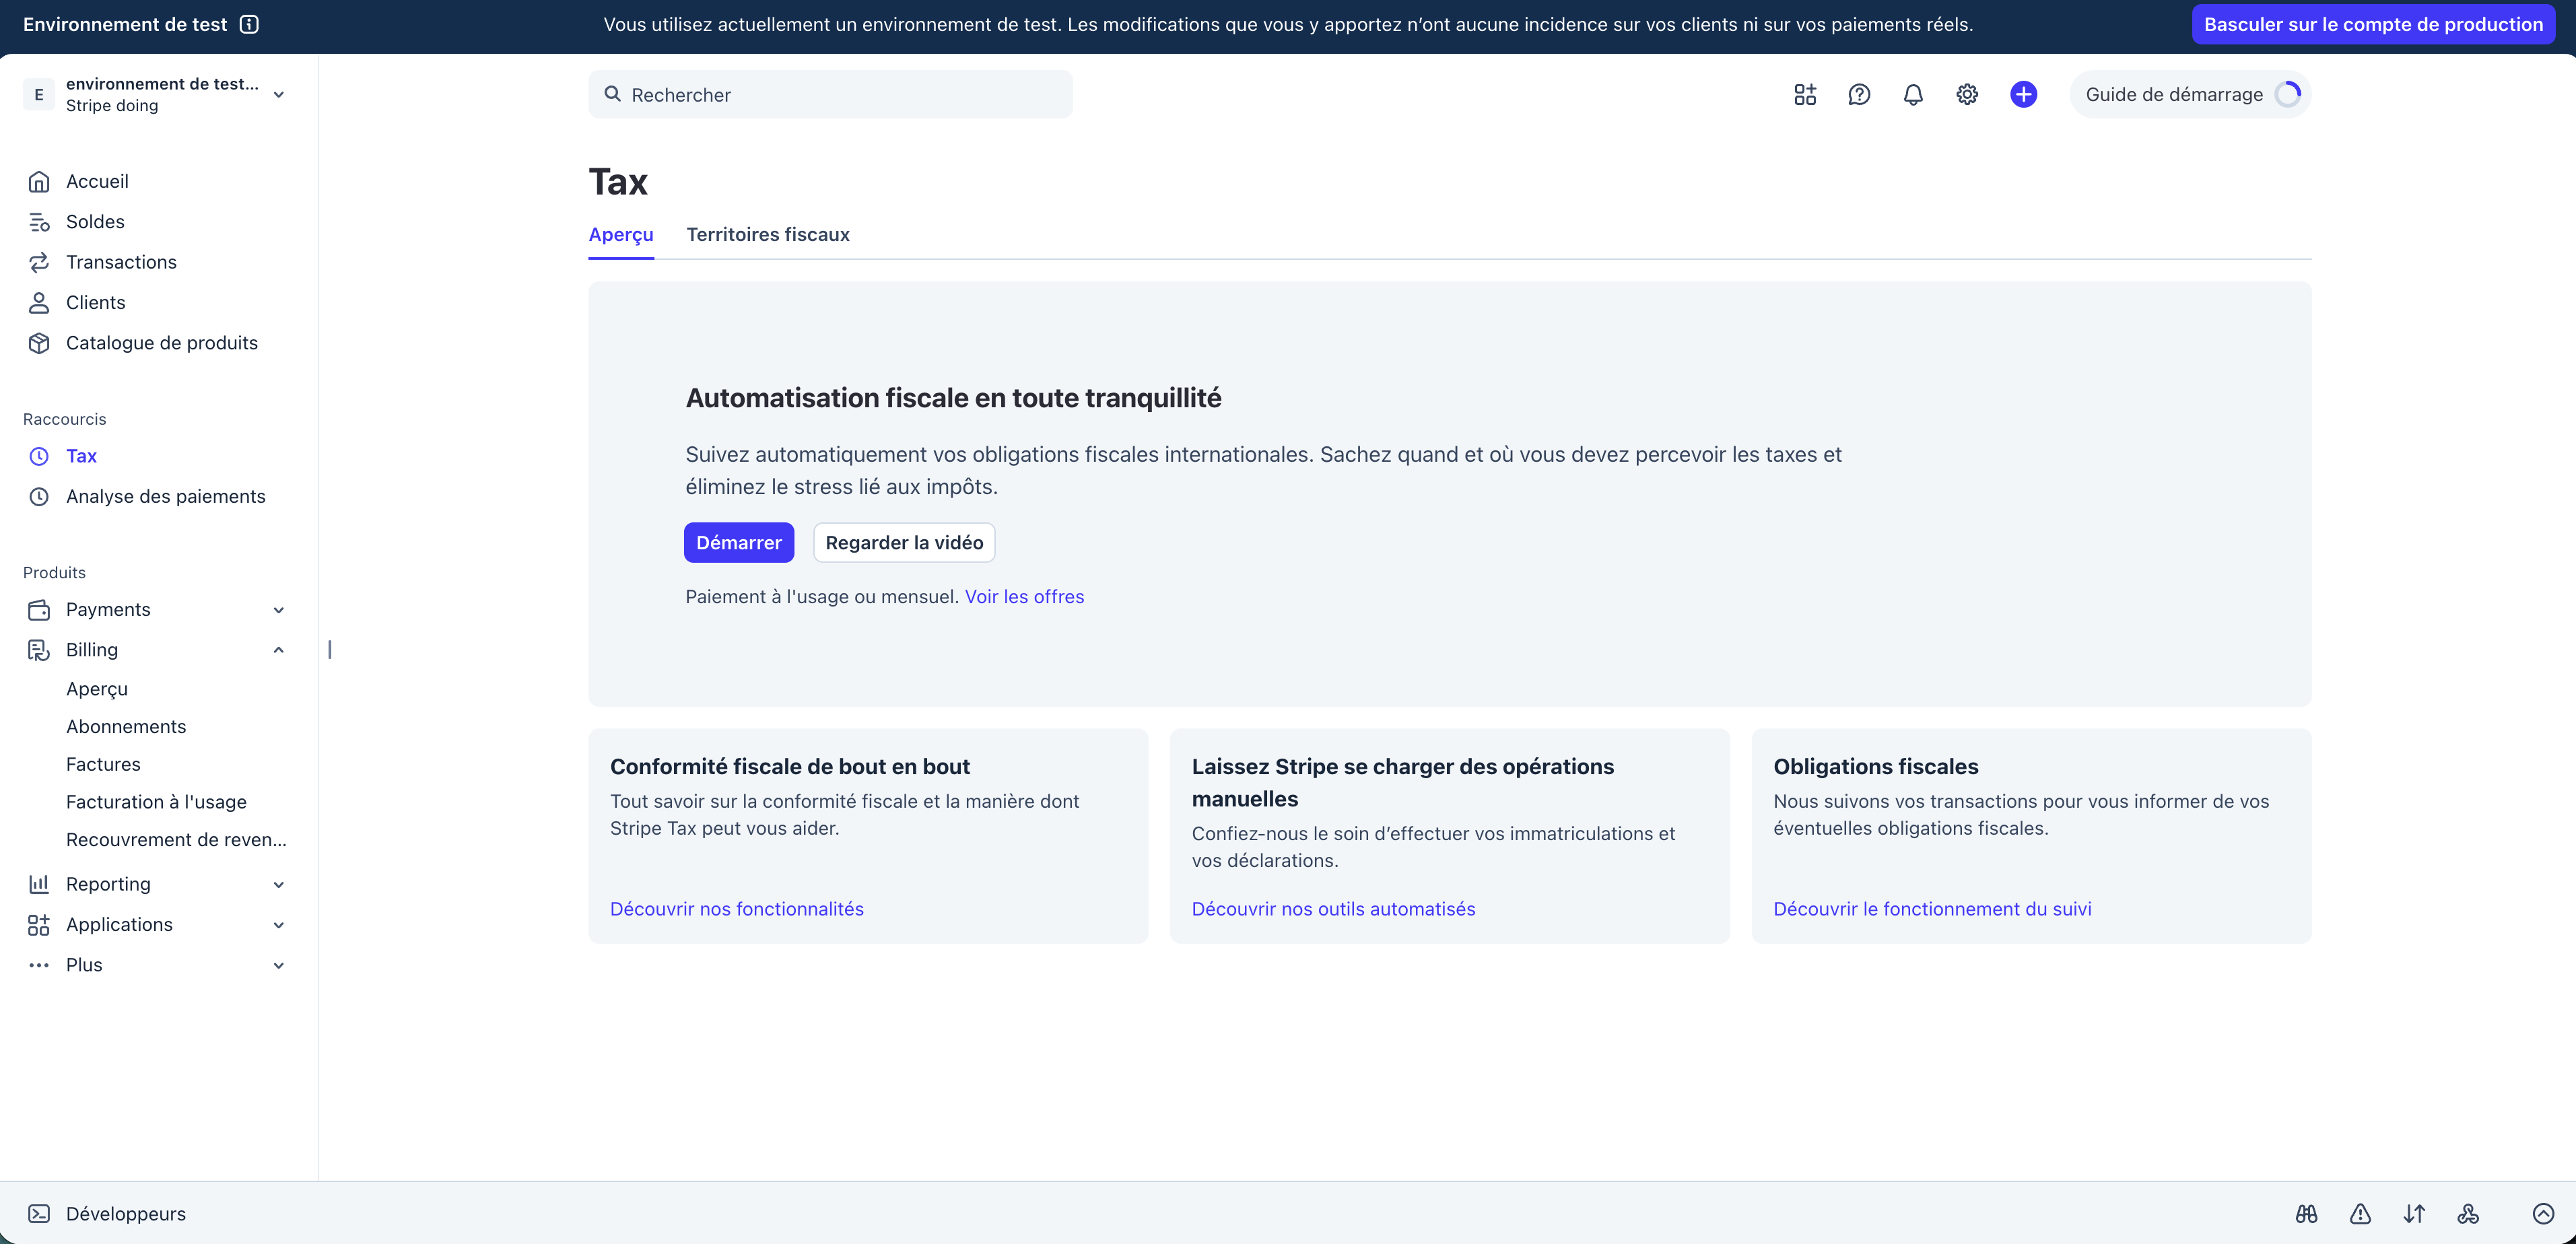Screen dimensions: 2576x1244
Task: Open Transactions in the sidebar
Action: (x=121, y=262)
